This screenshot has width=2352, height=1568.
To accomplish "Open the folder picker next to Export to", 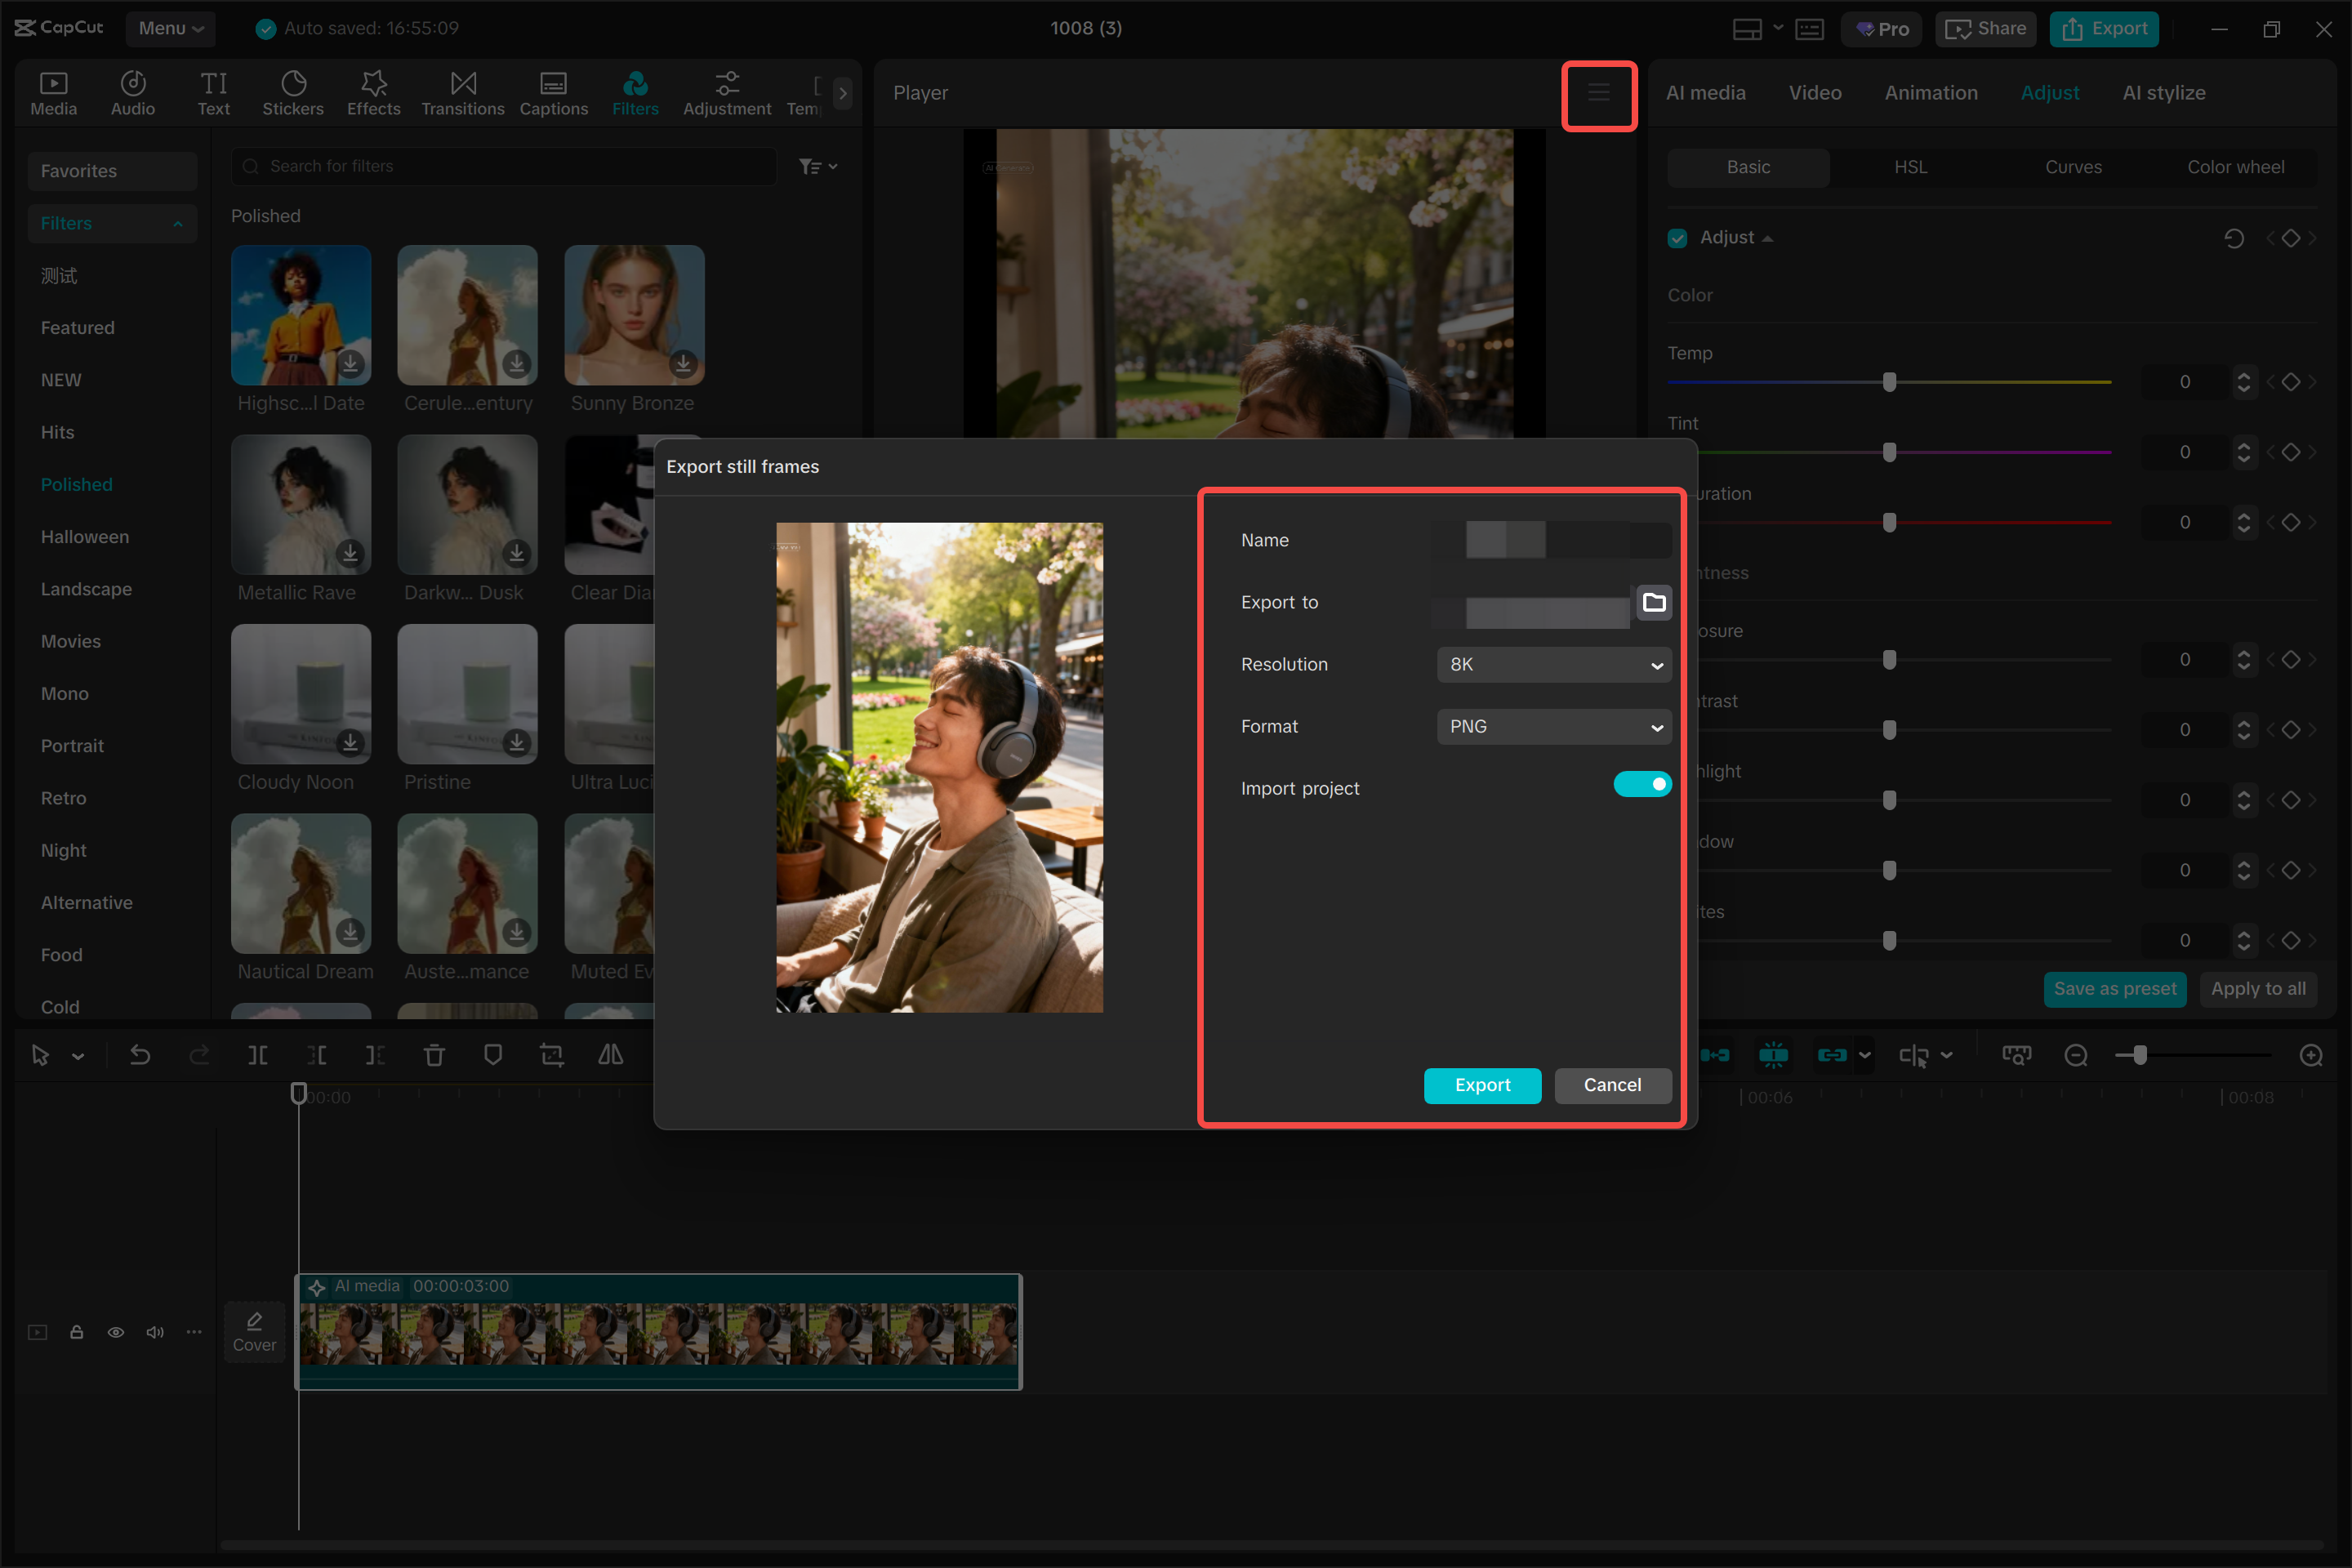I will (x=1655, y=602).
